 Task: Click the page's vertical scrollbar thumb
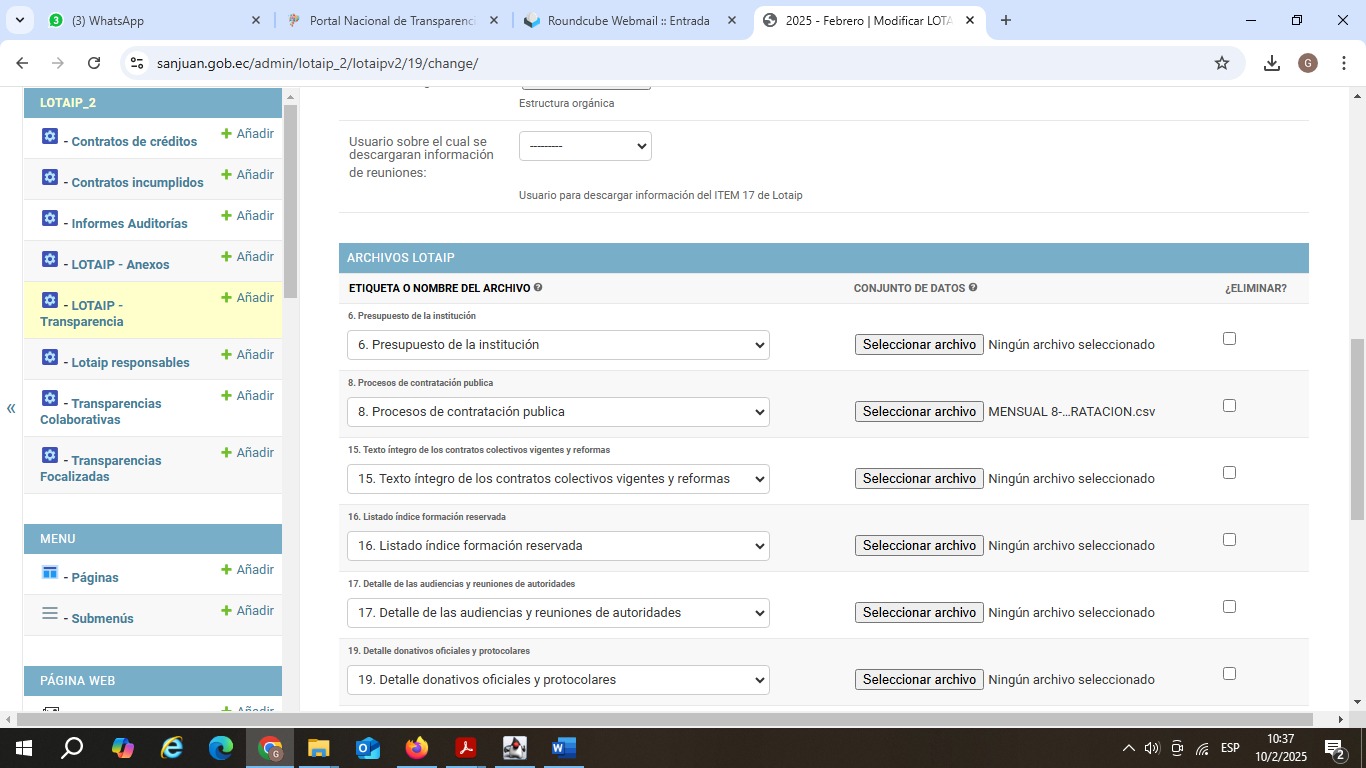[x=1357, y=430]
